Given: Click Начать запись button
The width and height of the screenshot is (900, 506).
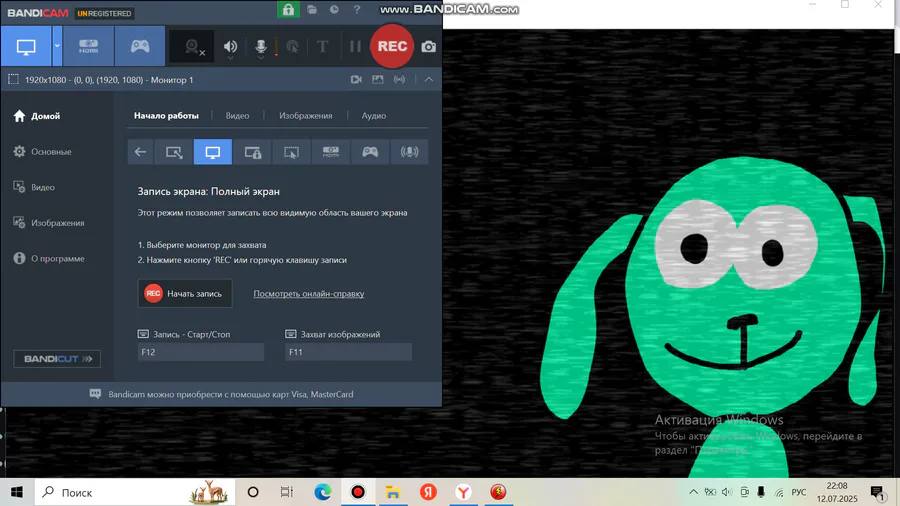Looking at the screenshot, I should [185, 293].
